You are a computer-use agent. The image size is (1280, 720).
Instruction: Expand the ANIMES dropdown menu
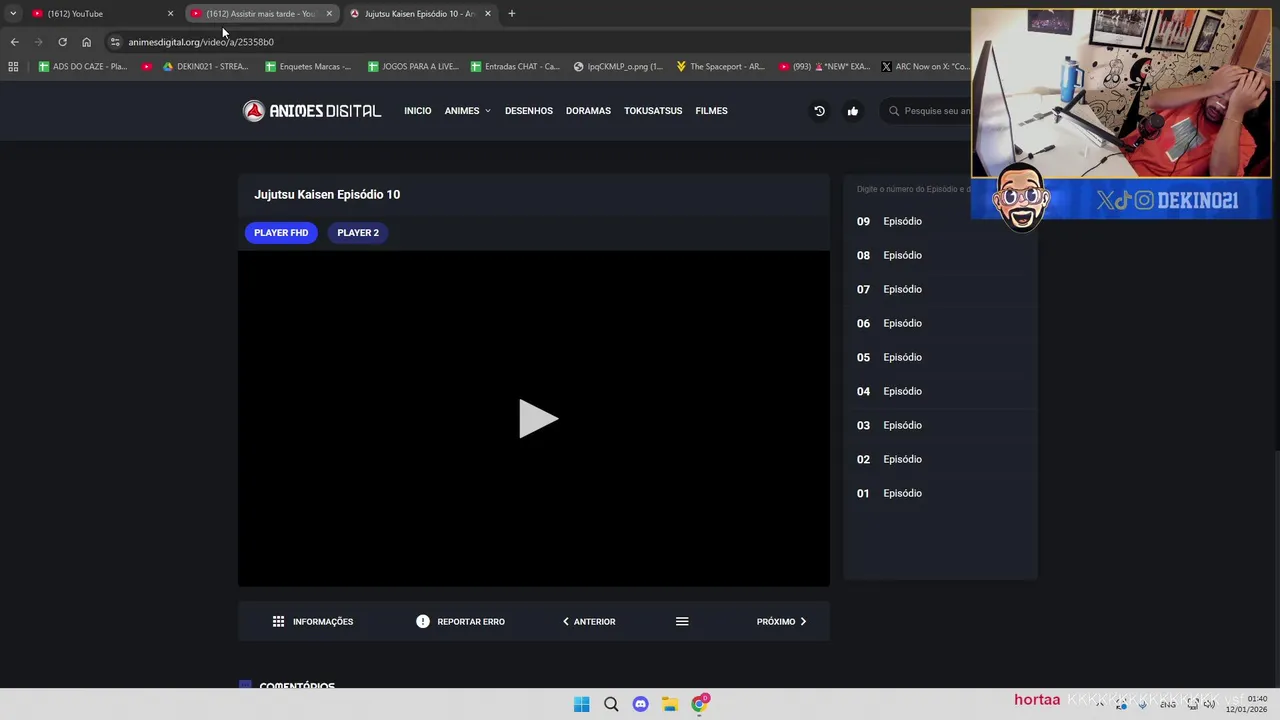[468, 111]
